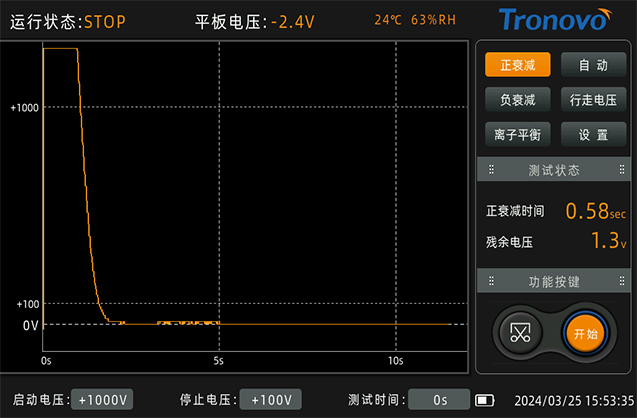637x418 pixels.
Task: Tap the orange 开始 start button
Action: (585, 334)
